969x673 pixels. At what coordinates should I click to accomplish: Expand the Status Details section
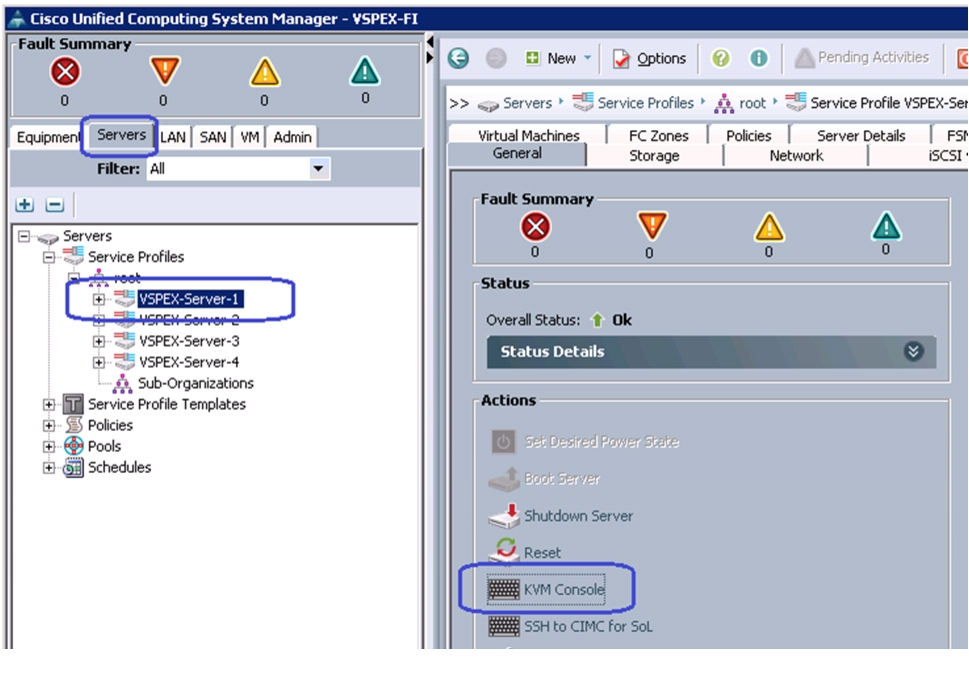tap(913, 352)
